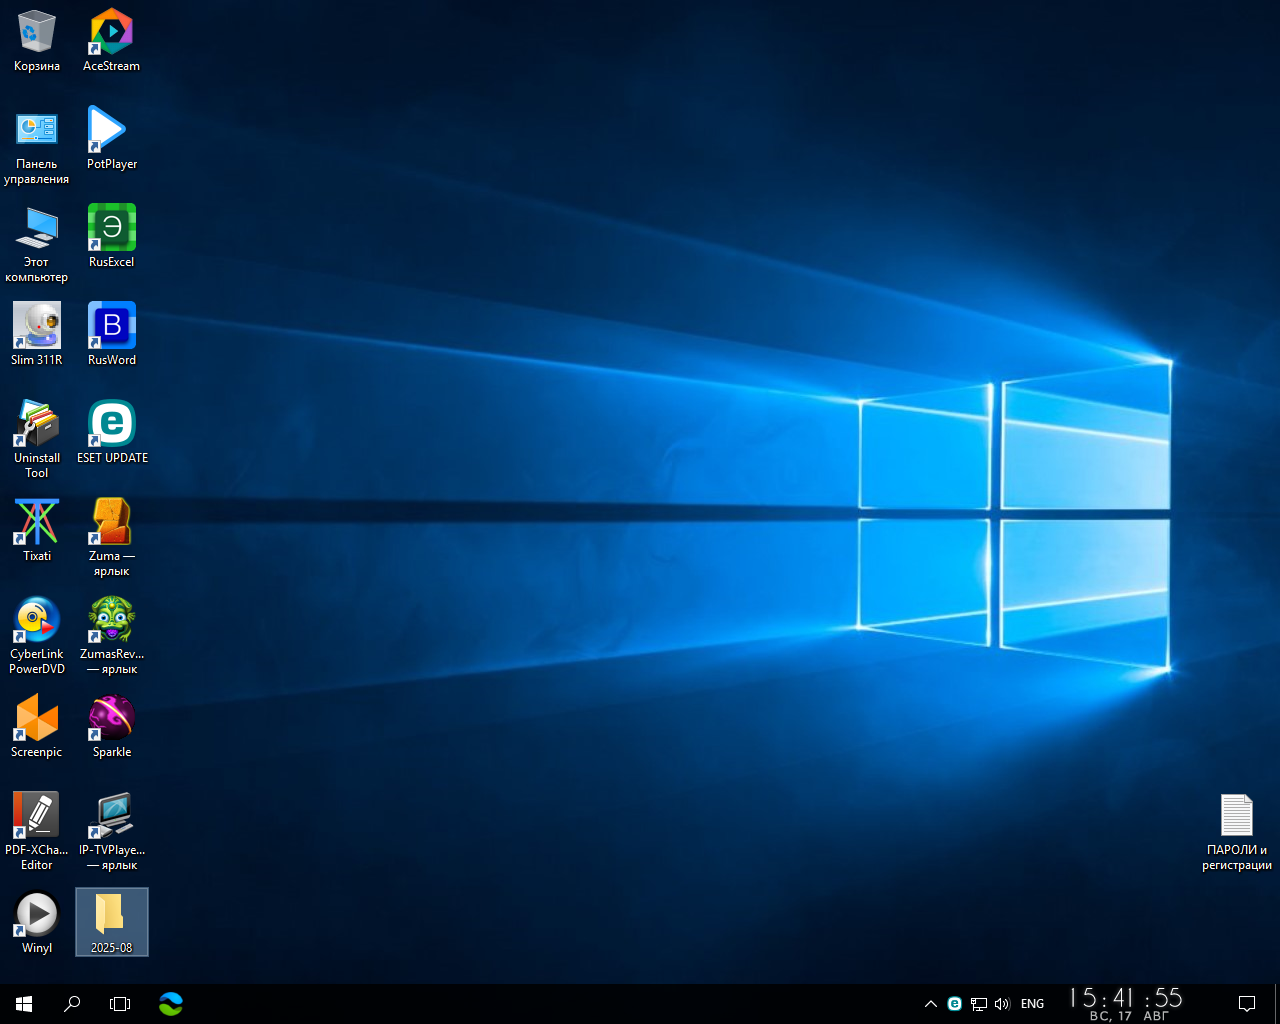Open the taskbar clock and calendar

pyautogui.click(x=1126, y=1004)
